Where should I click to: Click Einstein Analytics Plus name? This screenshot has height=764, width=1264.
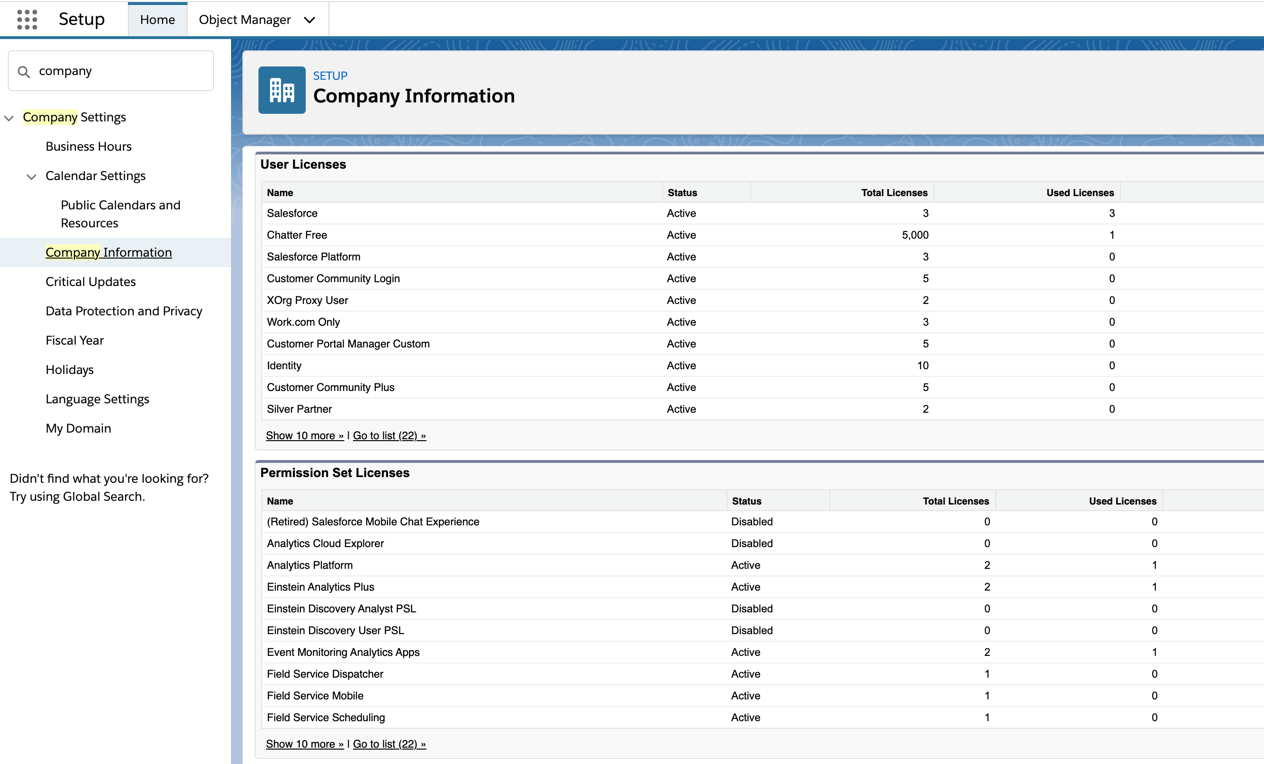pyautogui.click(x=320, y=587)
